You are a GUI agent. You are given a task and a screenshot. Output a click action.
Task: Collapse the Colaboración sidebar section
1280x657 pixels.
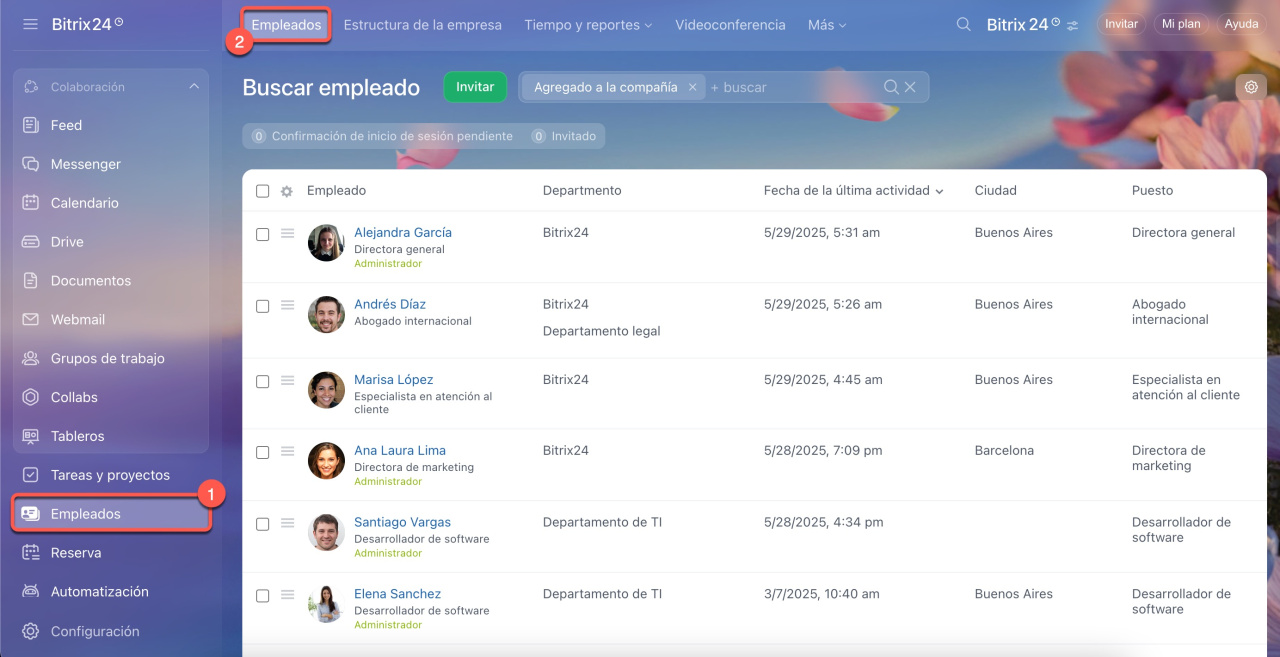tap(194, 87)
